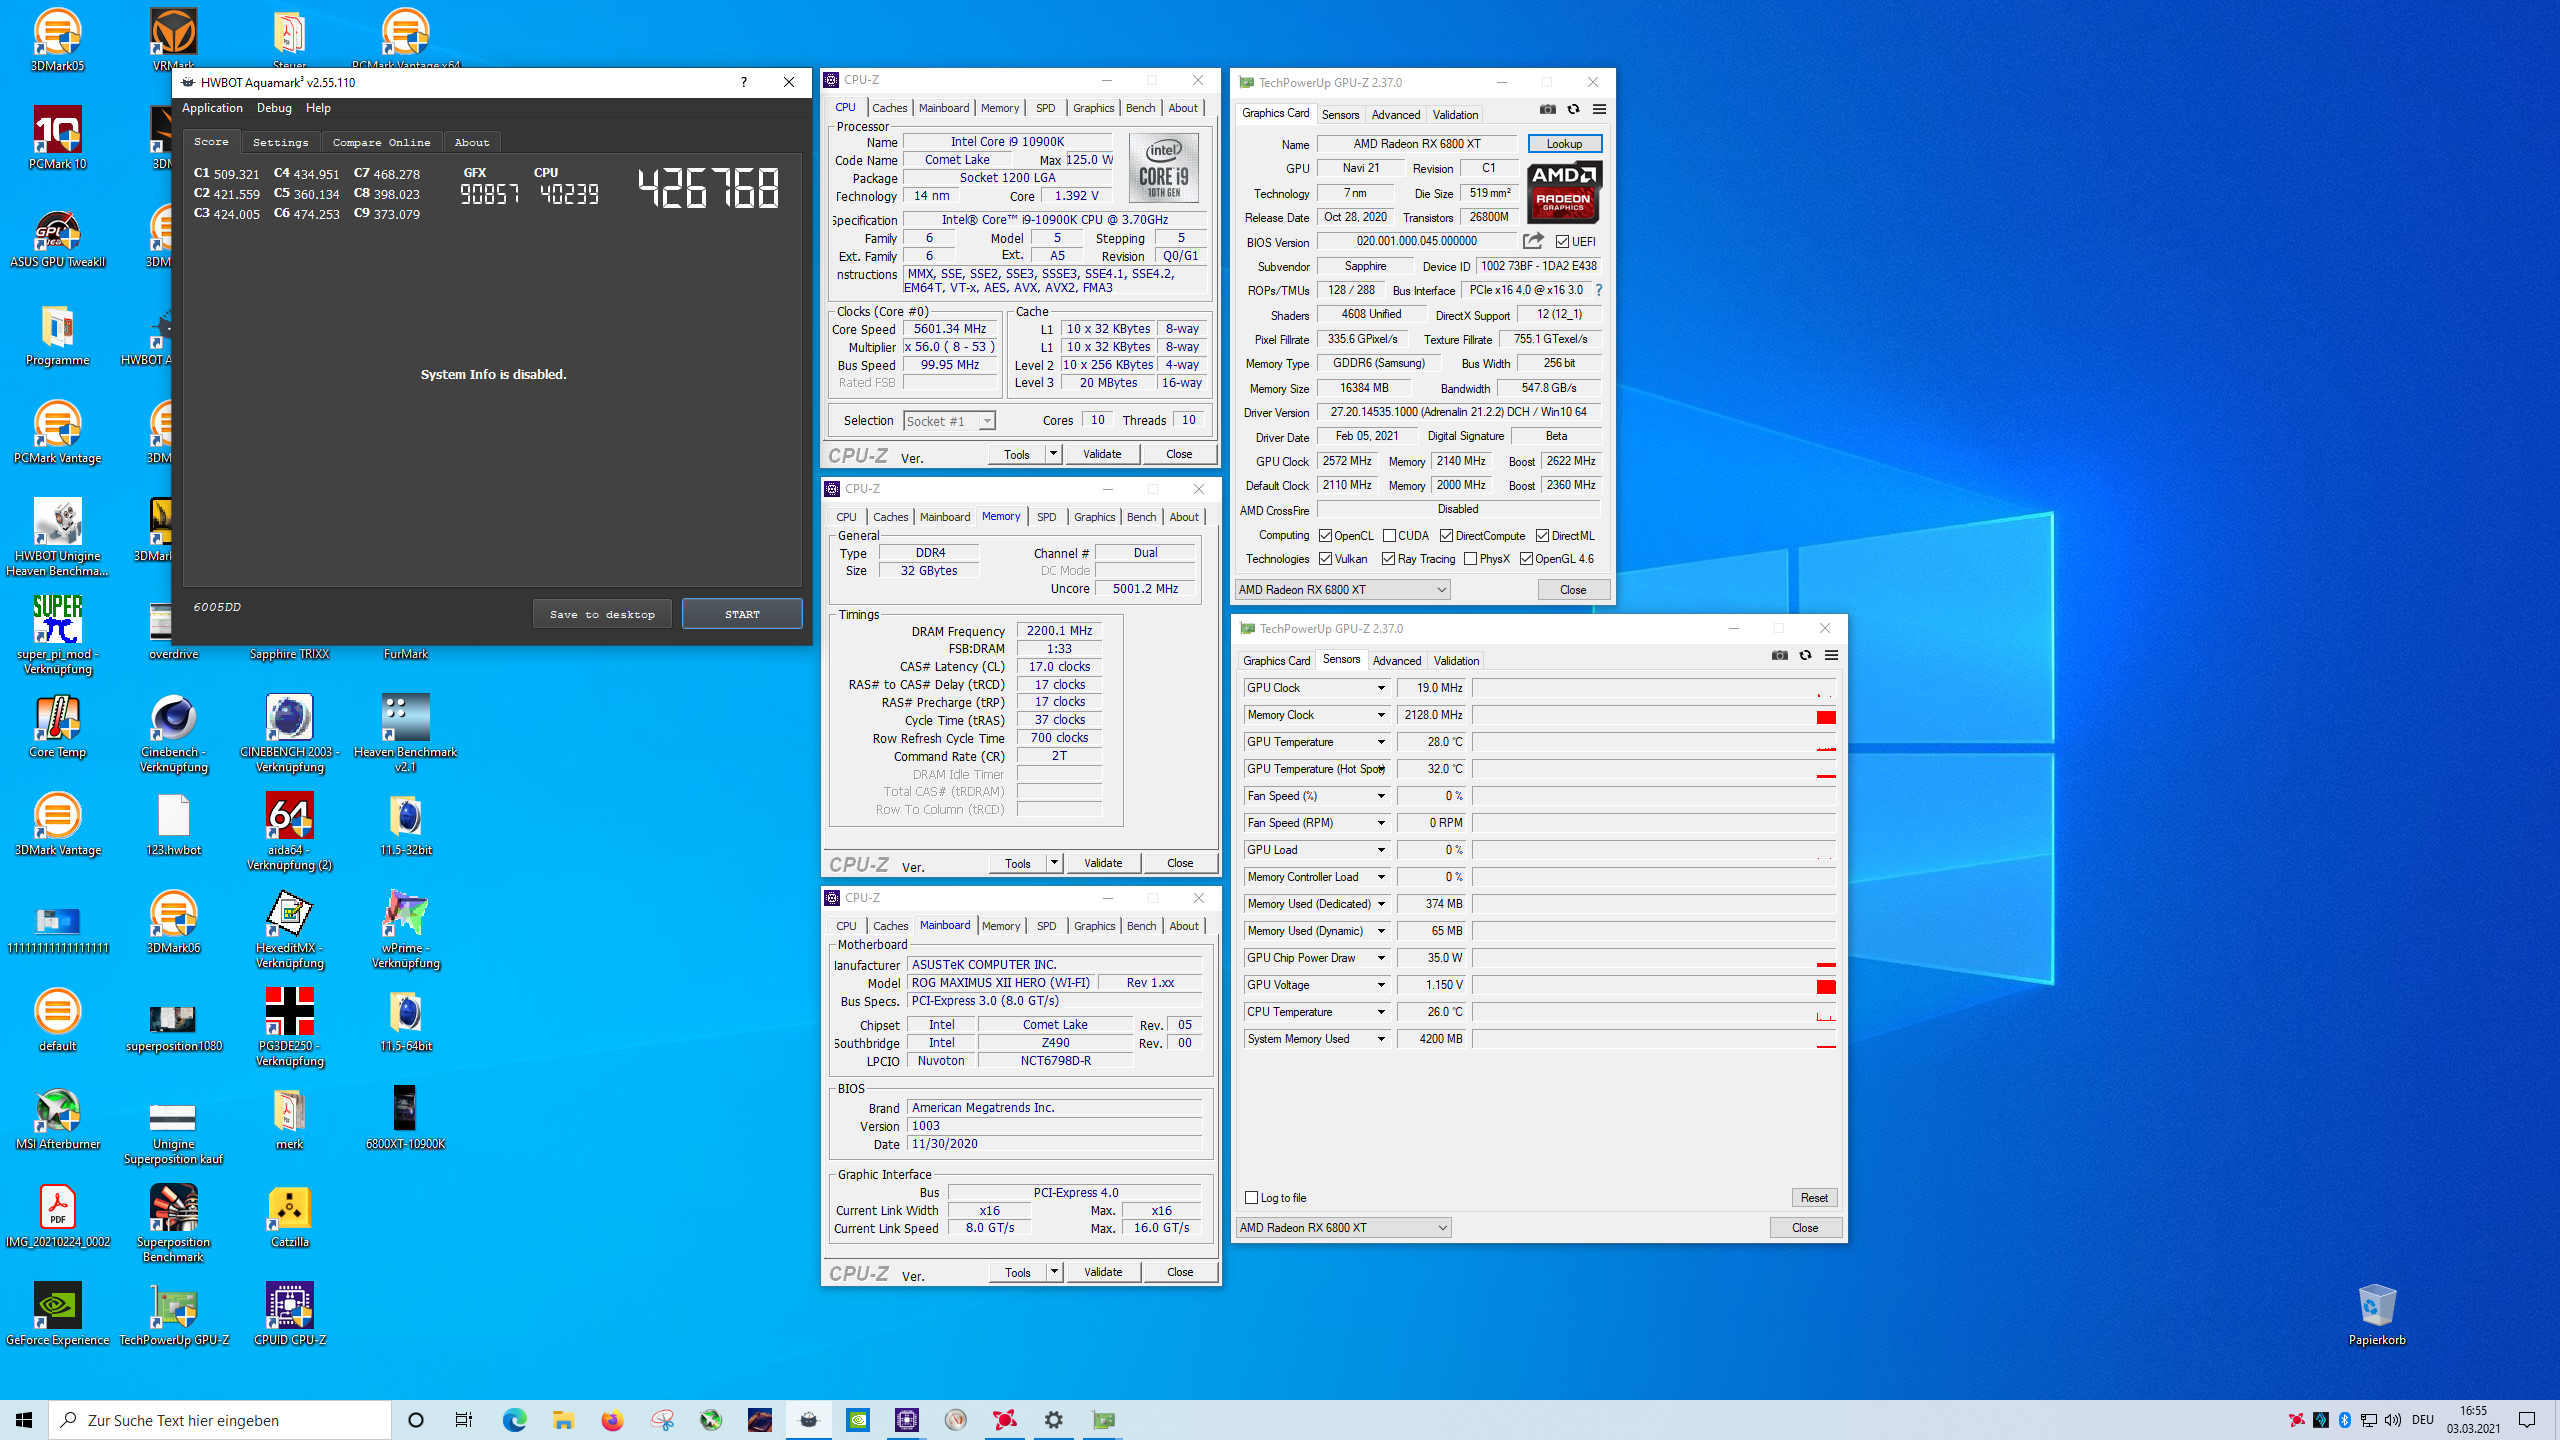Click the Windows search box on the taskbar
Screen dimensions: 2560x1440
pos(220,1420)
